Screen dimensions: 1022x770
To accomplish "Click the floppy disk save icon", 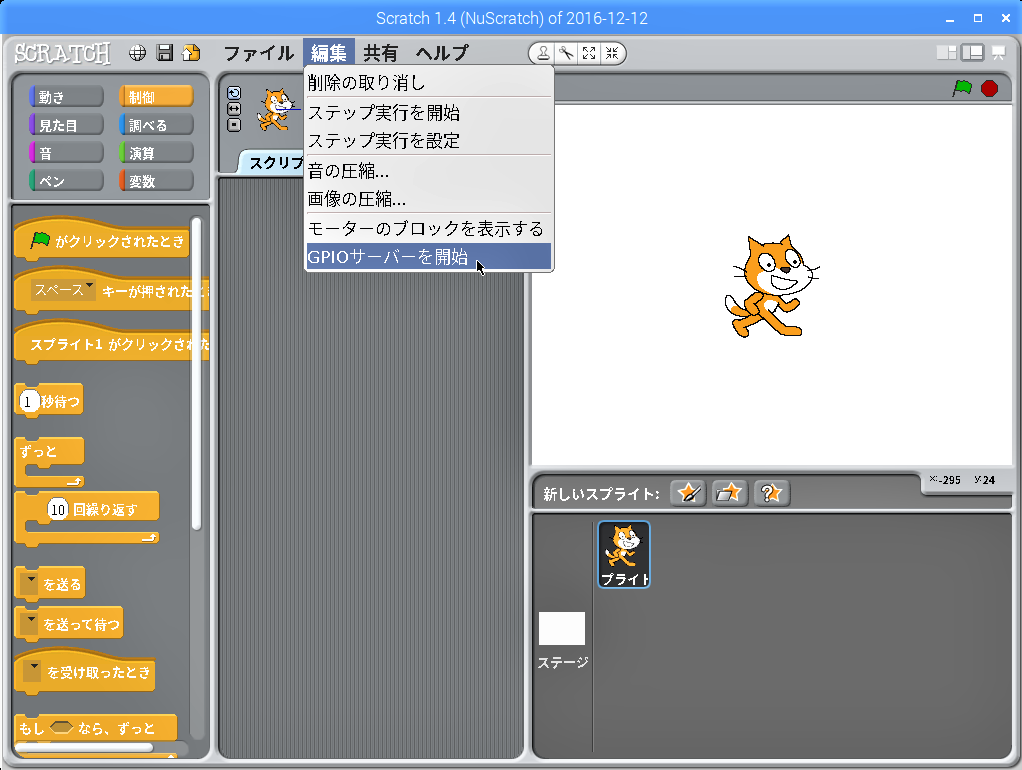I will 165,53.
